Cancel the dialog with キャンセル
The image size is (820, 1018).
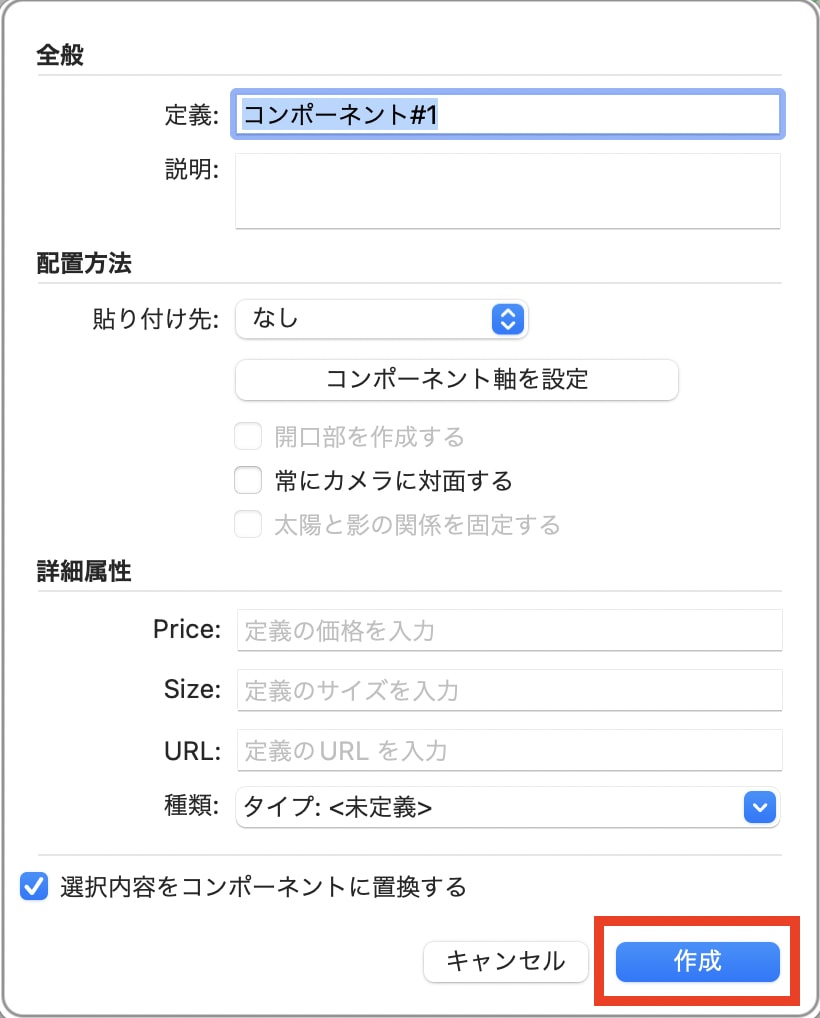pos(505,962)
